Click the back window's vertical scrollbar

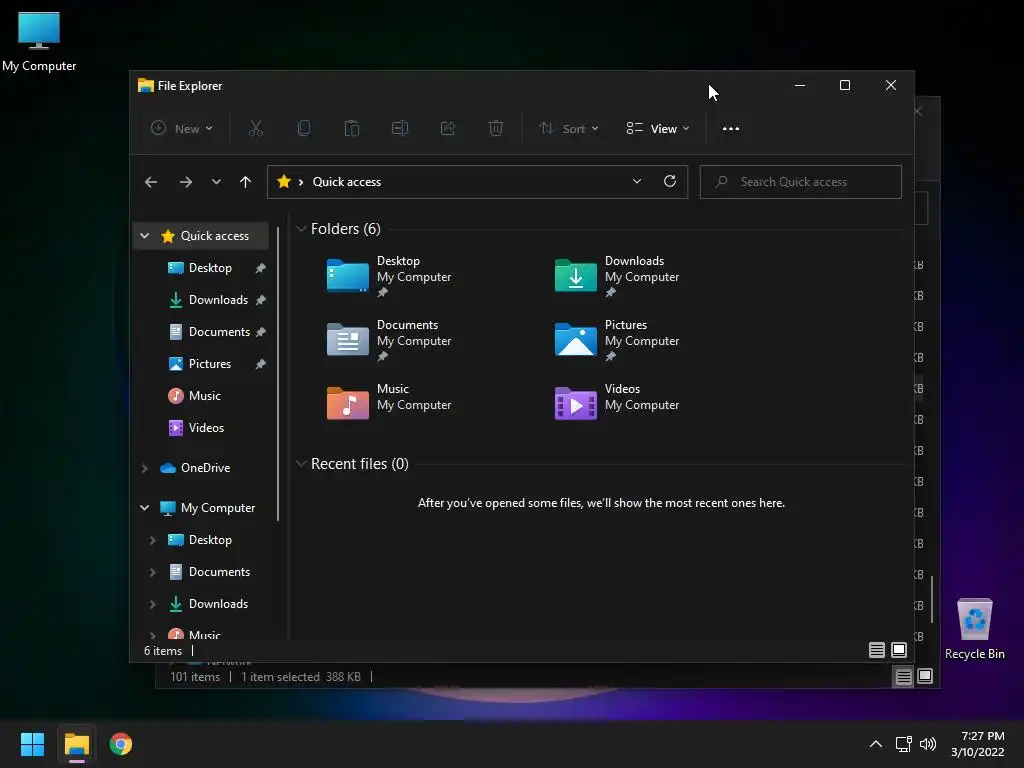[x=932, y=600]
